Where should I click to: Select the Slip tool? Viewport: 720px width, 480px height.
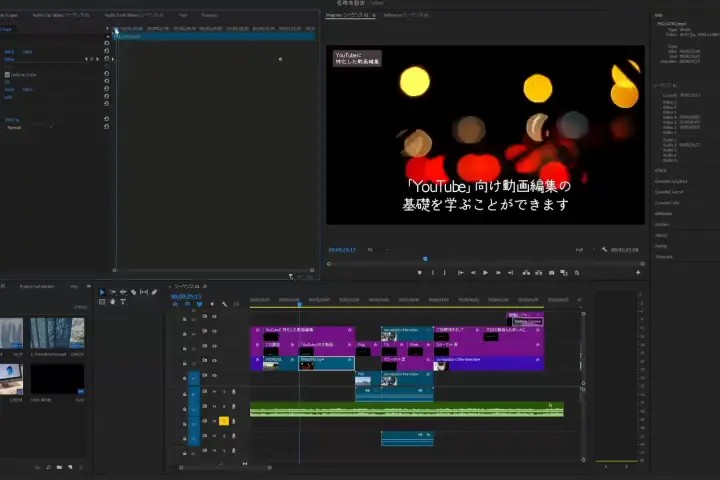pos(144,292)
